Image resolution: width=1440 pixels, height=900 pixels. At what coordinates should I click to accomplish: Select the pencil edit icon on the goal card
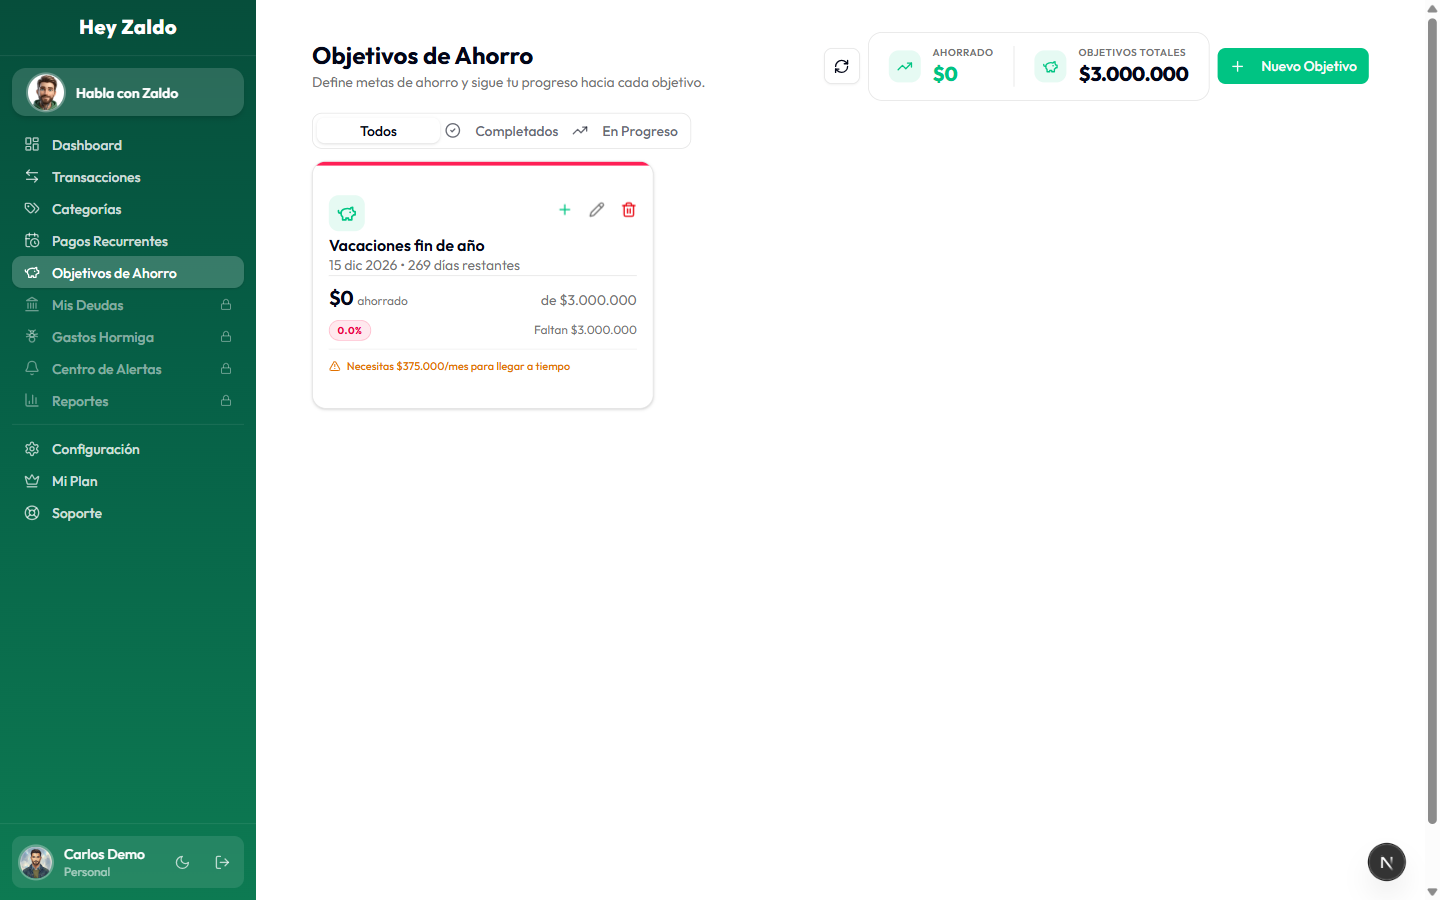click(597, 209)
